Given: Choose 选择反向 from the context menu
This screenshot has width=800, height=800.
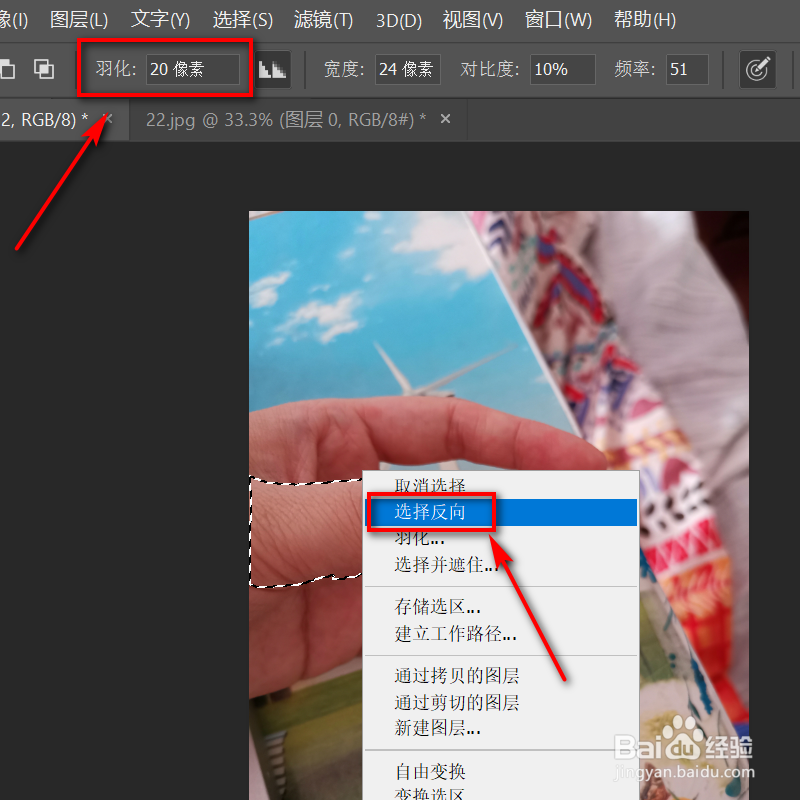Looking at the screenshot, I should tap(431, 512).
